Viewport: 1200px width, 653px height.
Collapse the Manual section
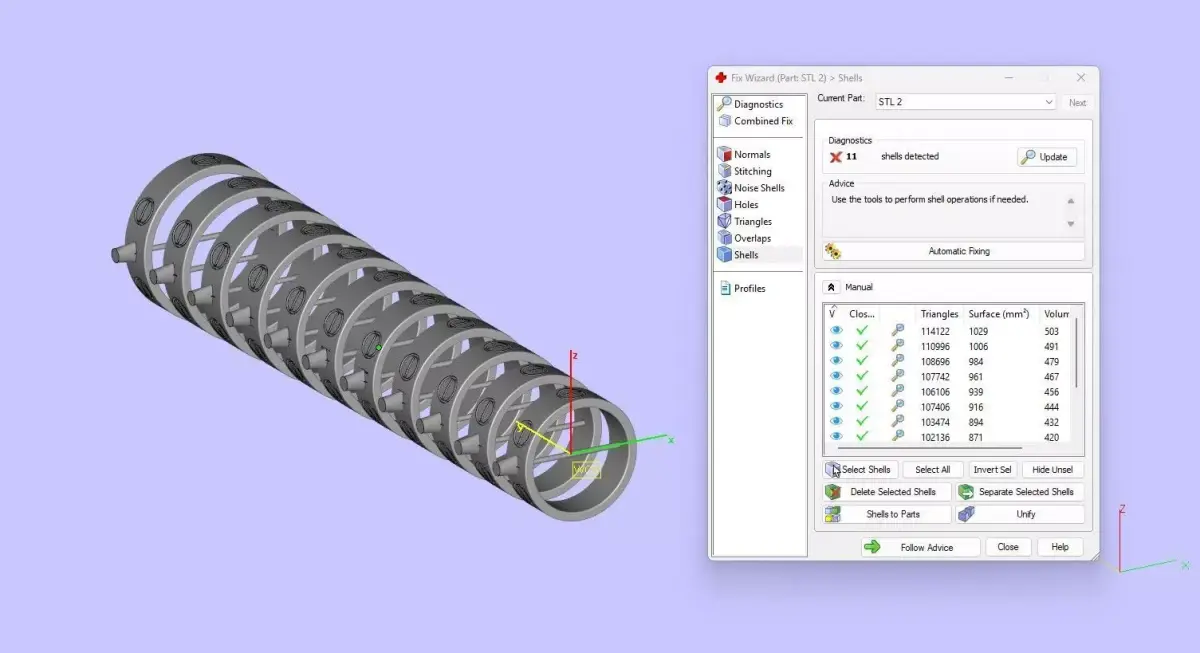(830, 287)
